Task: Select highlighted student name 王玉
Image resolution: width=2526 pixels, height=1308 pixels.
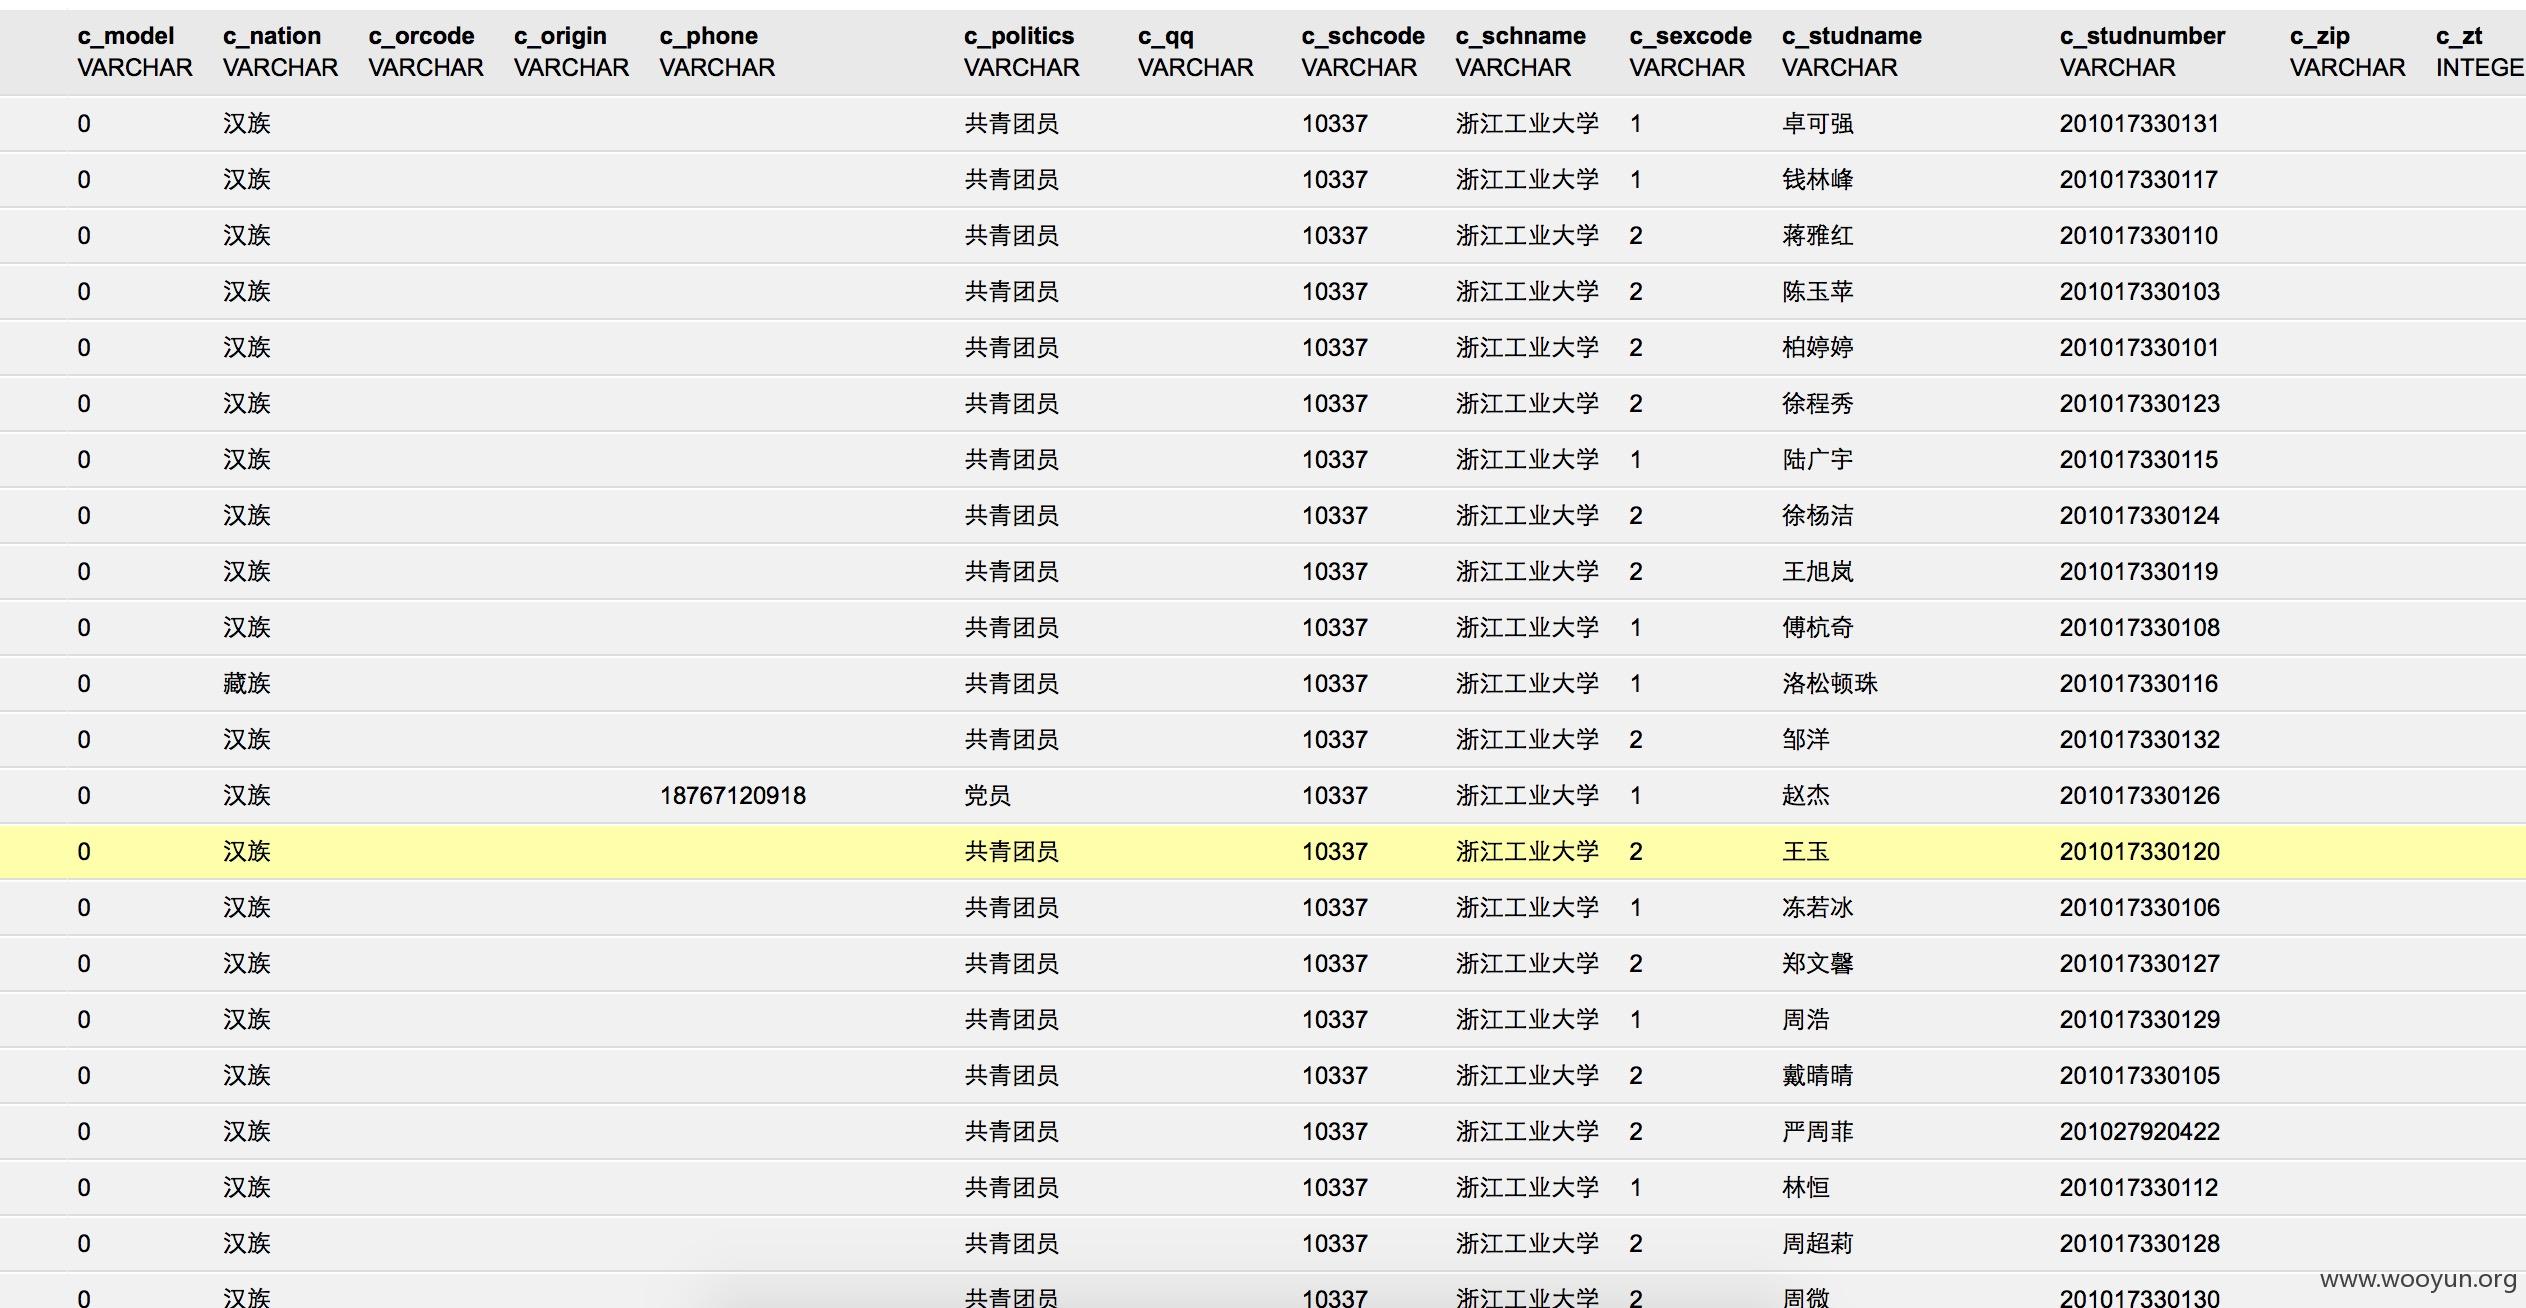Action: (1805, 852)
